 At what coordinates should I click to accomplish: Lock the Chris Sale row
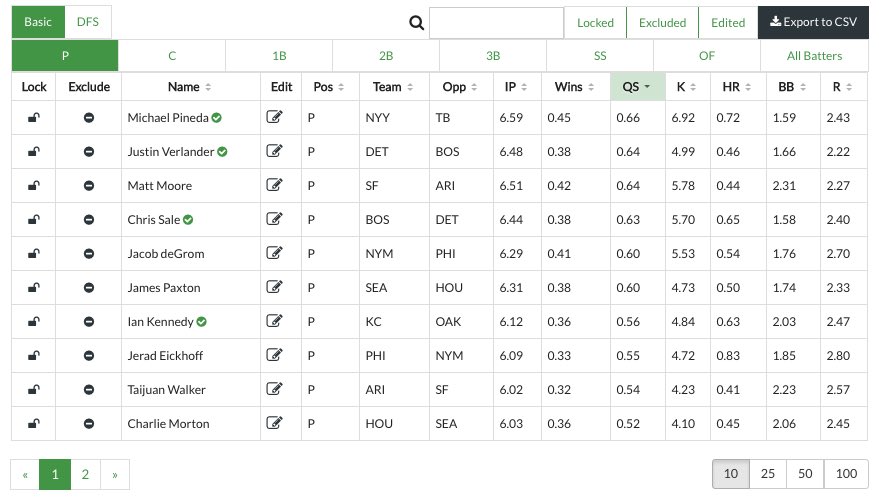(34, 220)
